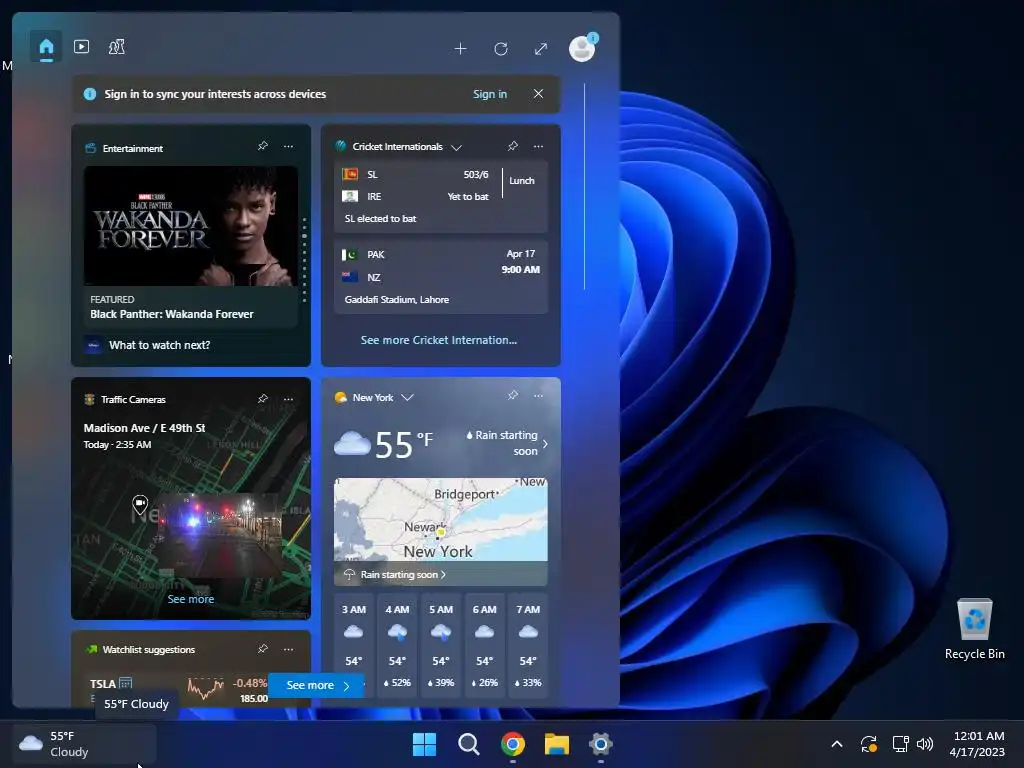Click See more Cricket Internationals link
This screenshot has height=768, width=1024.
(x=439, y=340)
